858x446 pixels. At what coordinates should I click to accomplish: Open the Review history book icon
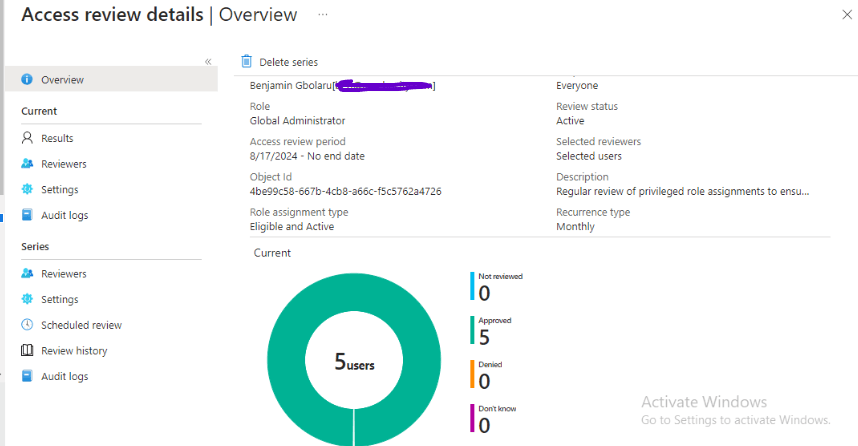pos(27,351)
